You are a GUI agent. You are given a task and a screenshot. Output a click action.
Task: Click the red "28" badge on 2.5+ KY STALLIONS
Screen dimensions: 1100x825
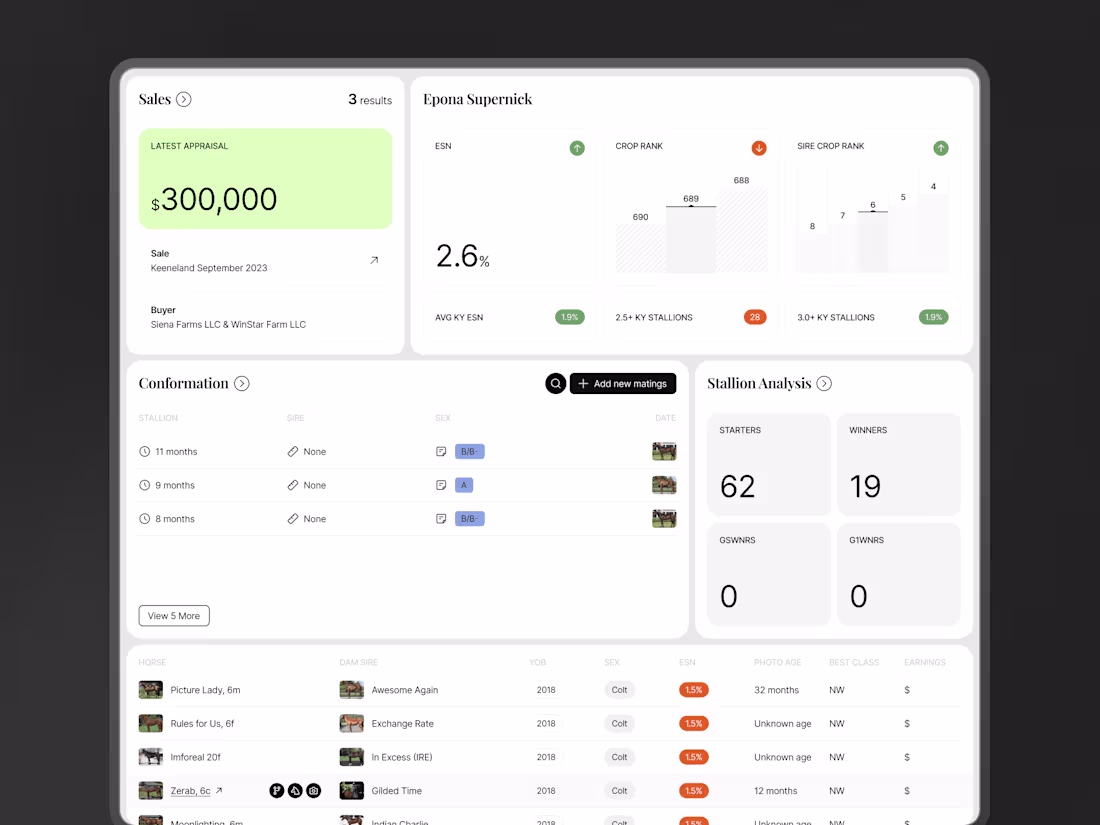pyautogui.click(x=755, y=317)
